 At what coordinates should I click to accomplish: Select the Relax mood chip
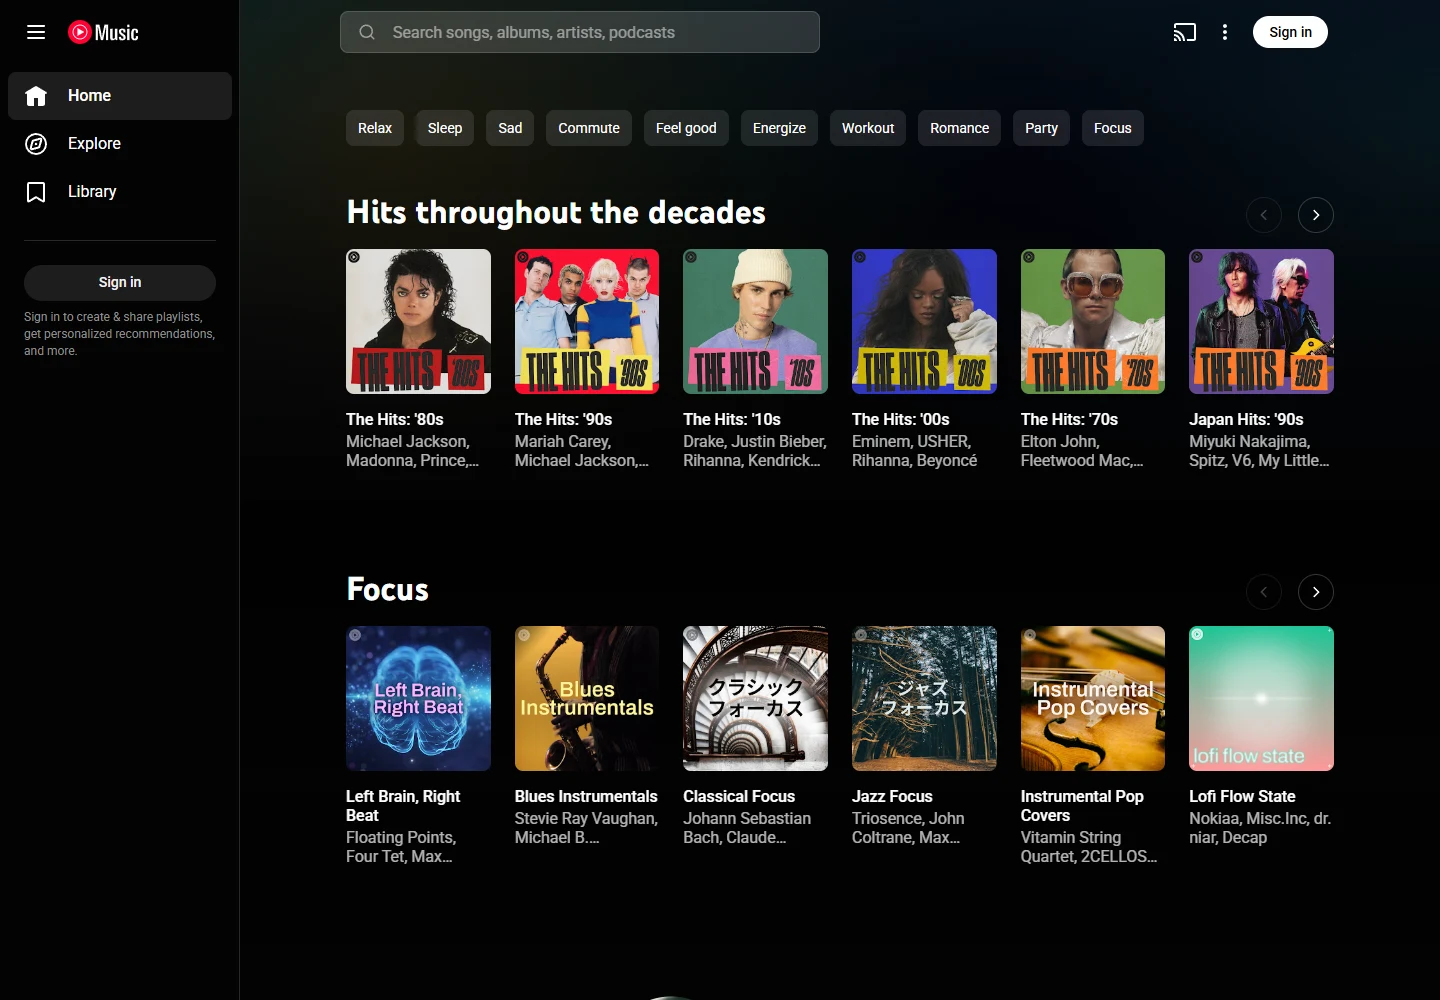(x=375, y=128)
